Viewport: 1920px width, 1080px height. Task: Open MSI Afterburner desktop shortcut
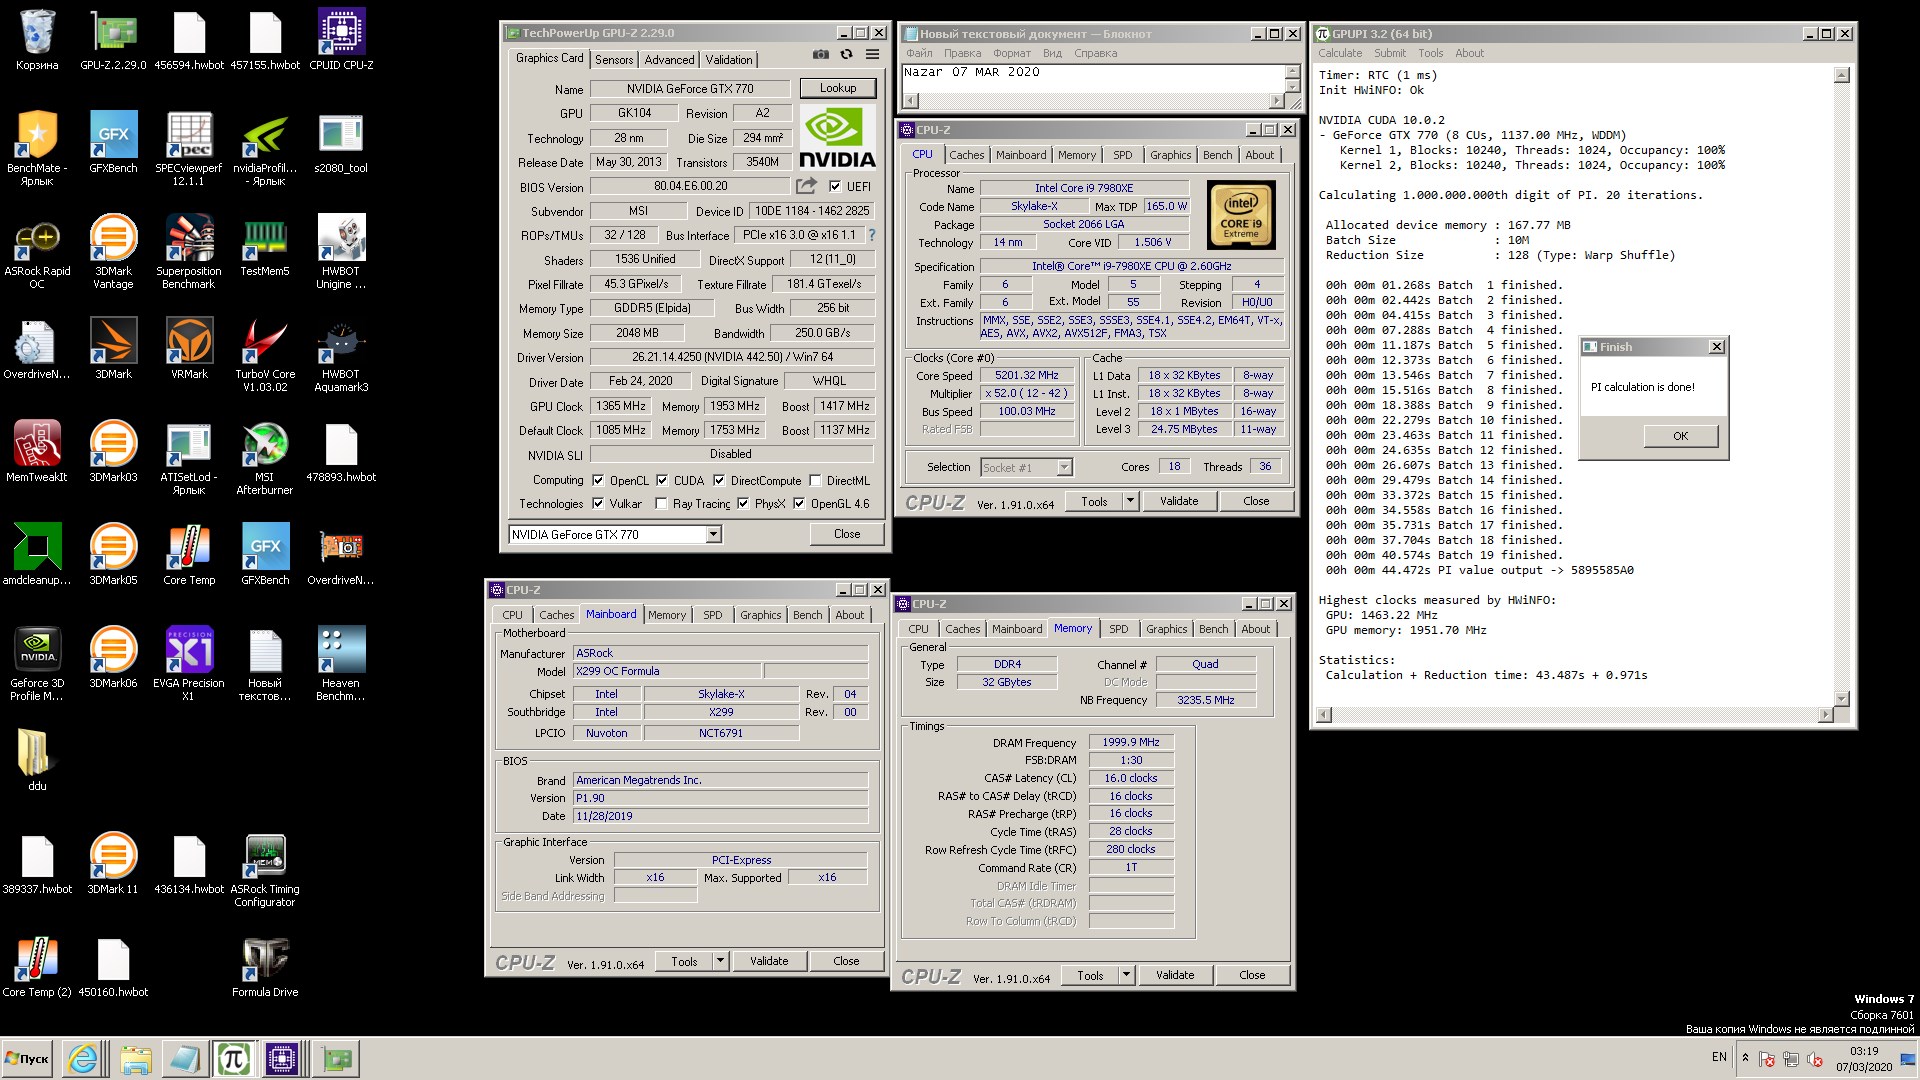tap(265, 458)
